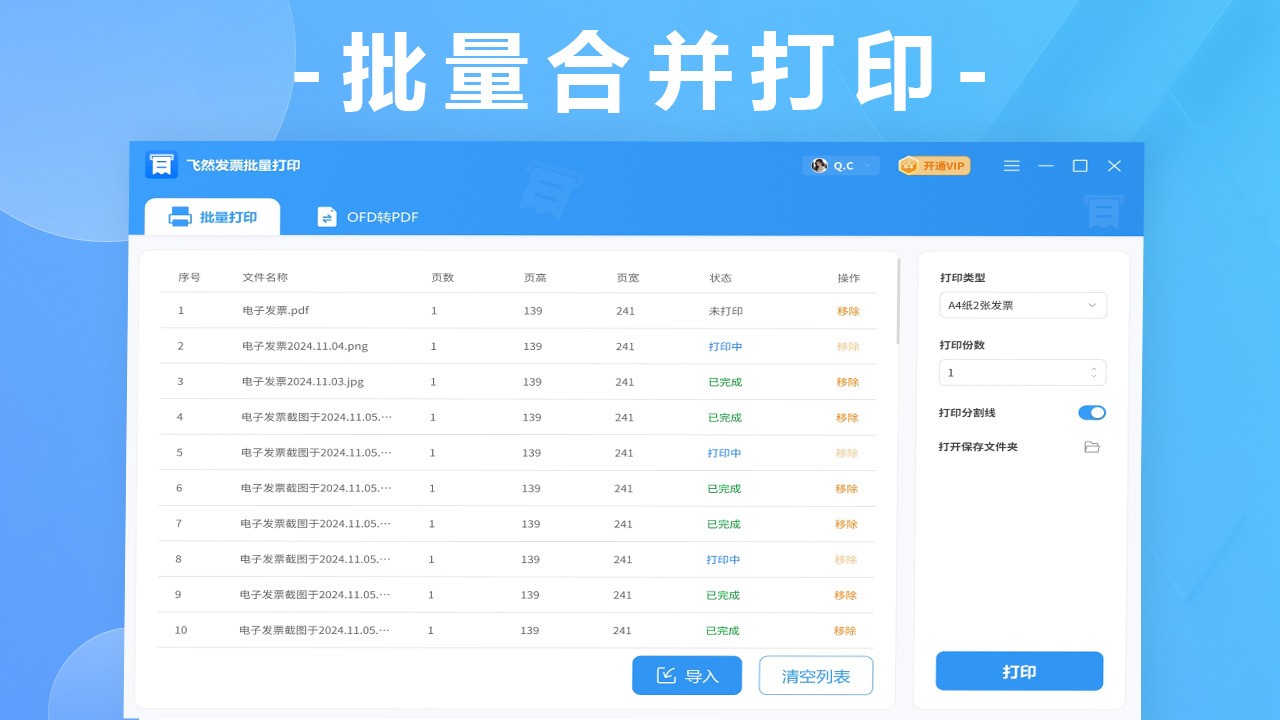This screenshot has width=1280, height=720.
Task: Click the printer icon on 批量打印 tab
Action: [x=180, y=217]
